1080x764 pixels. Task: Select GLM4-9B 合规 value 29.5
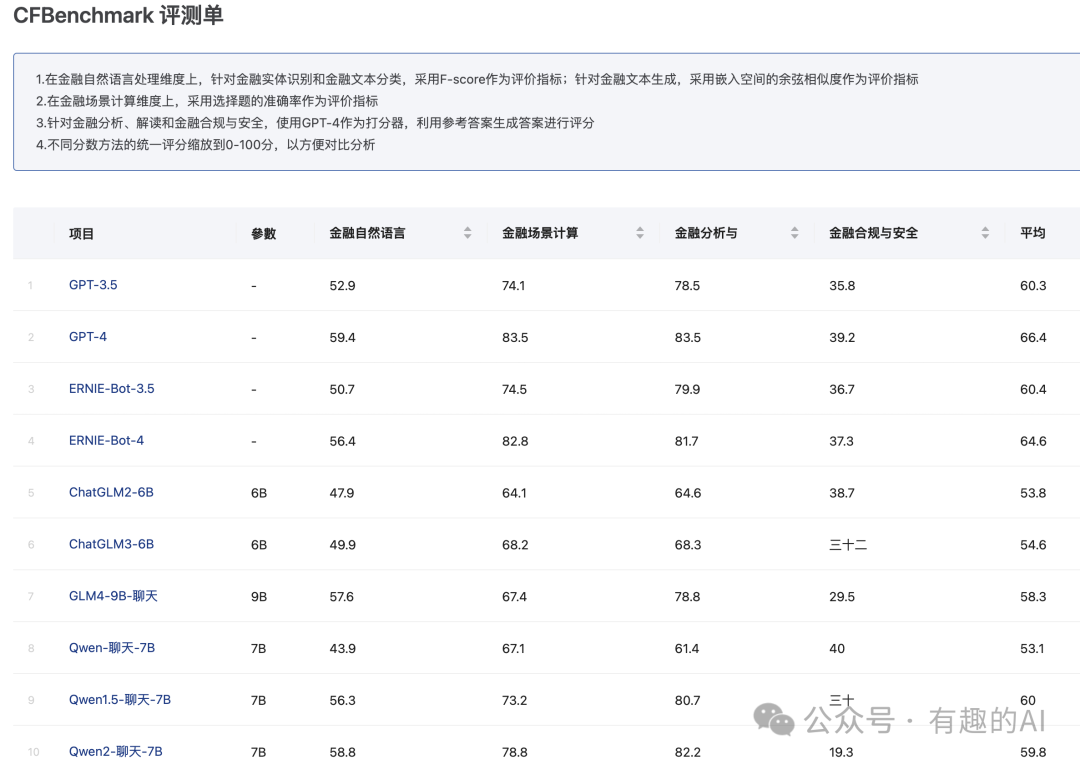pyautogui.click(x=842, y=597)
